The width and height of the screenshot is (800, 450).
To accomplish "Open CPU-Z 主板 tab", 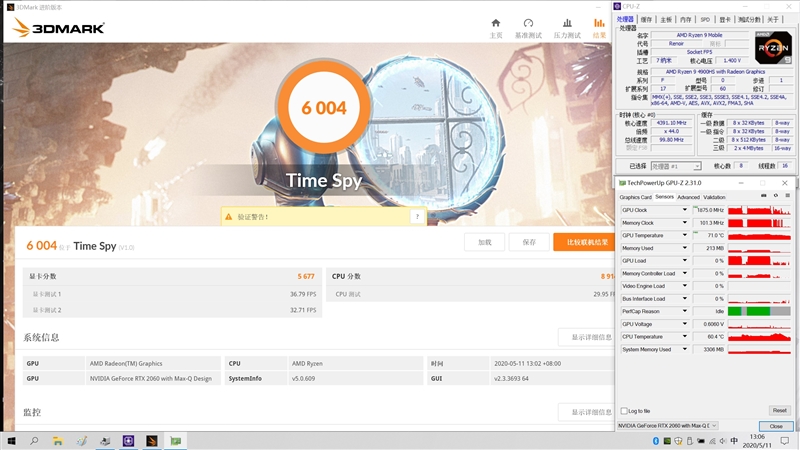I will tap(666, 19).
